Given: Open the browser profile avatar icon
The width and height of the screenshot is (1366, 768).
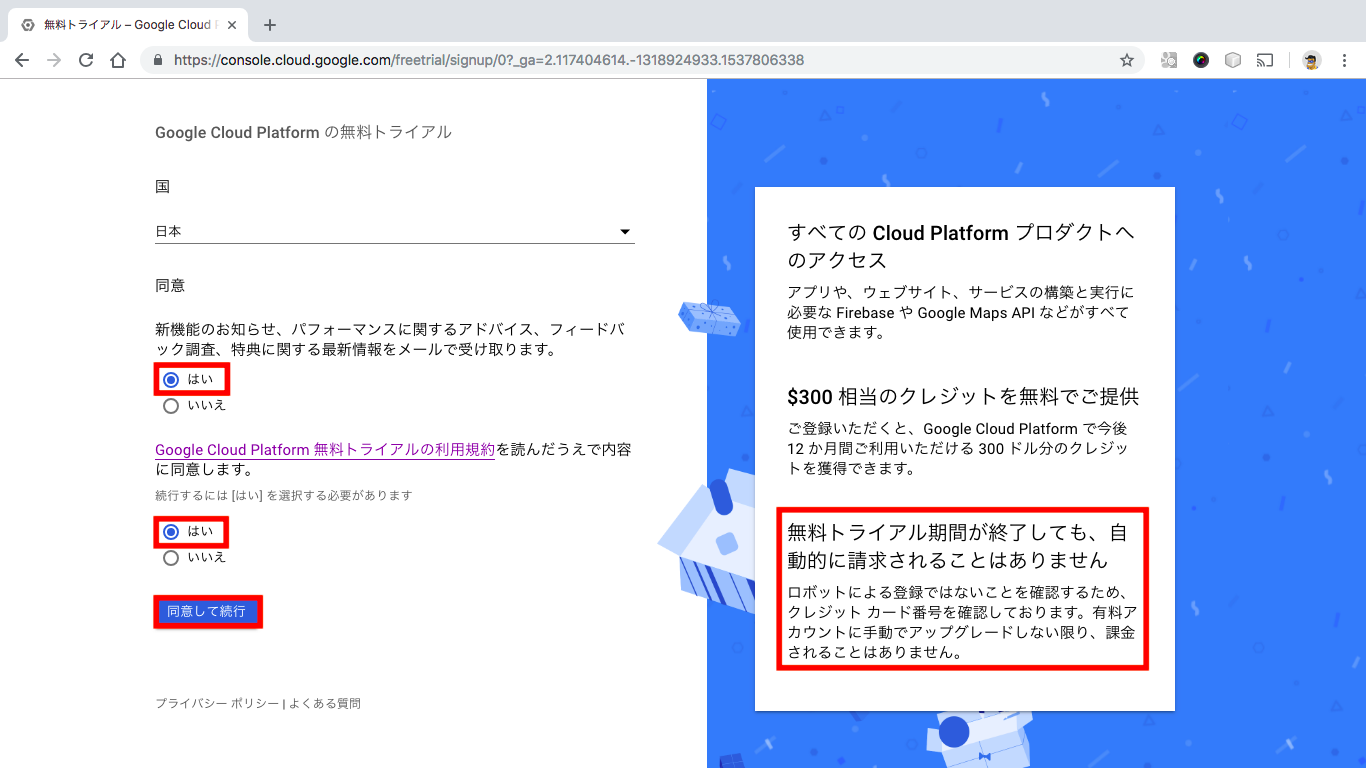Looking at the screenshot, I should pyautogui.click(x=1308, y=60).
